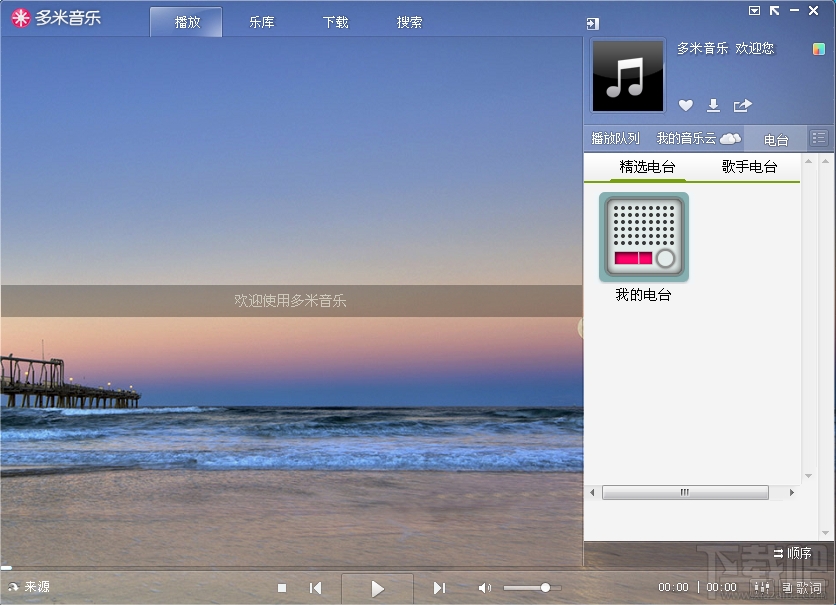Click the skin color swatch near the welcome text
Screen dimensions: 836x605
tap(820, 49)
